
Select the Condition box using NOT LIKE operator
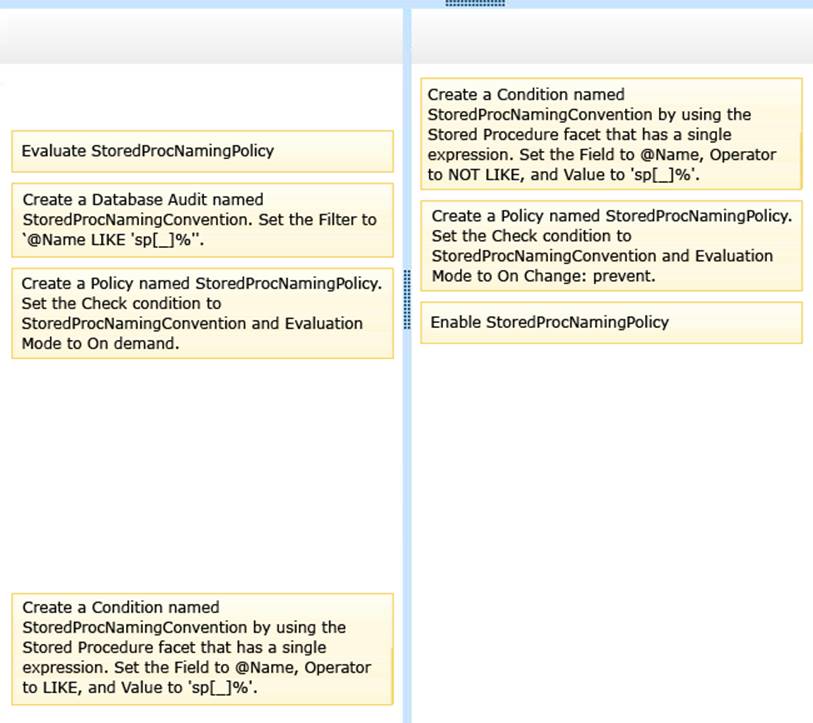pos(610,134)
